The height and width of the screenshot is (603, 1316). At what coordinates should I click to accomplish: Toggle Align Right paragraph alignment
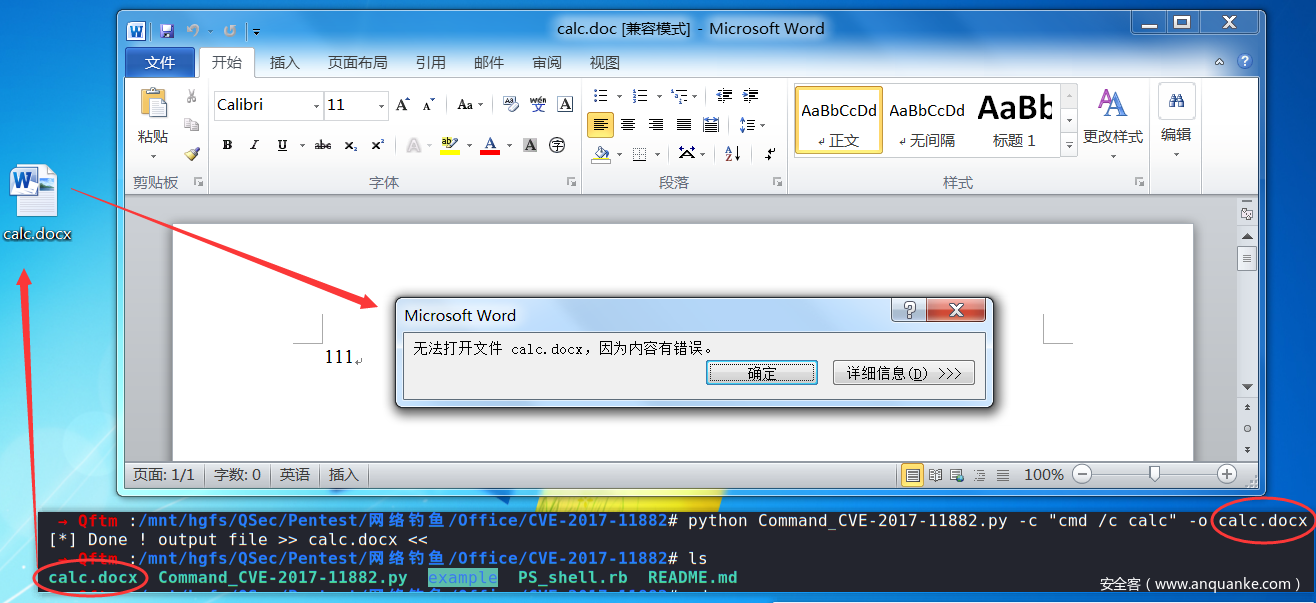656,125
